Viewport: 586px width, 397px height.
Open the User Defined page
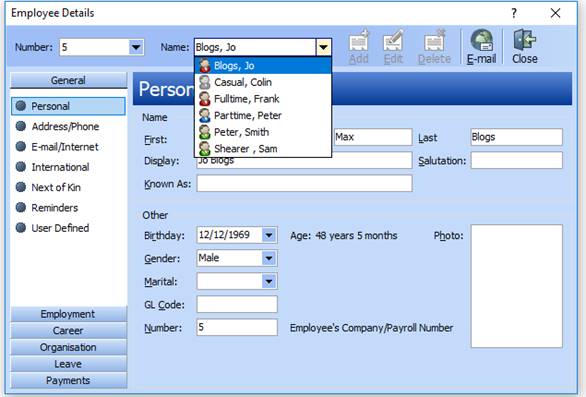pos(60,228)
